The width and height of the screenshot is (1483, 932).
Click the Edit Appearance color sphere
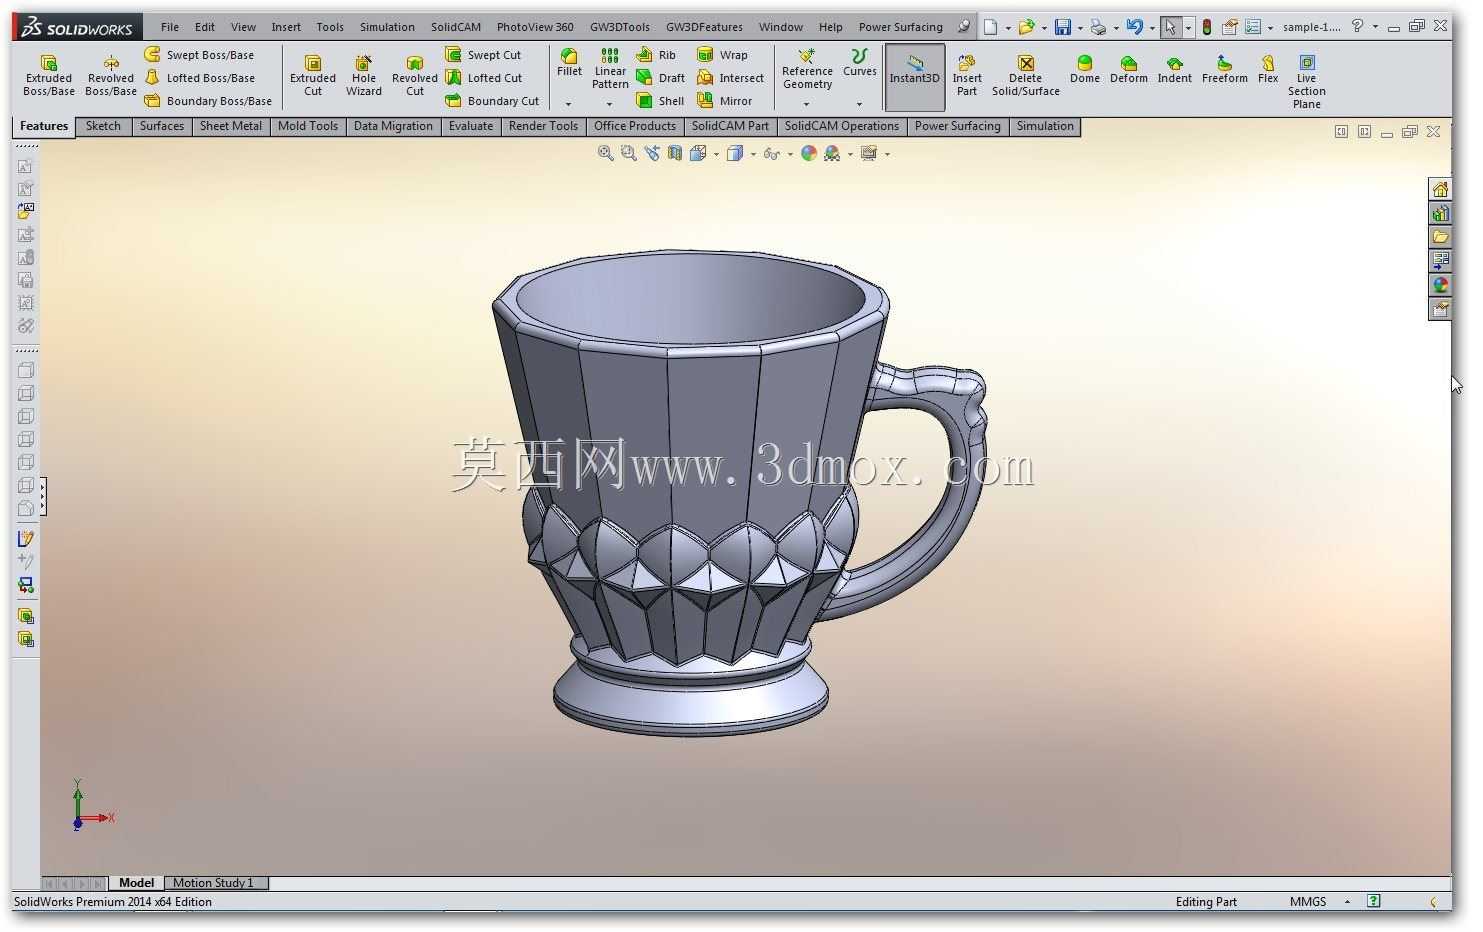point(809,153)
